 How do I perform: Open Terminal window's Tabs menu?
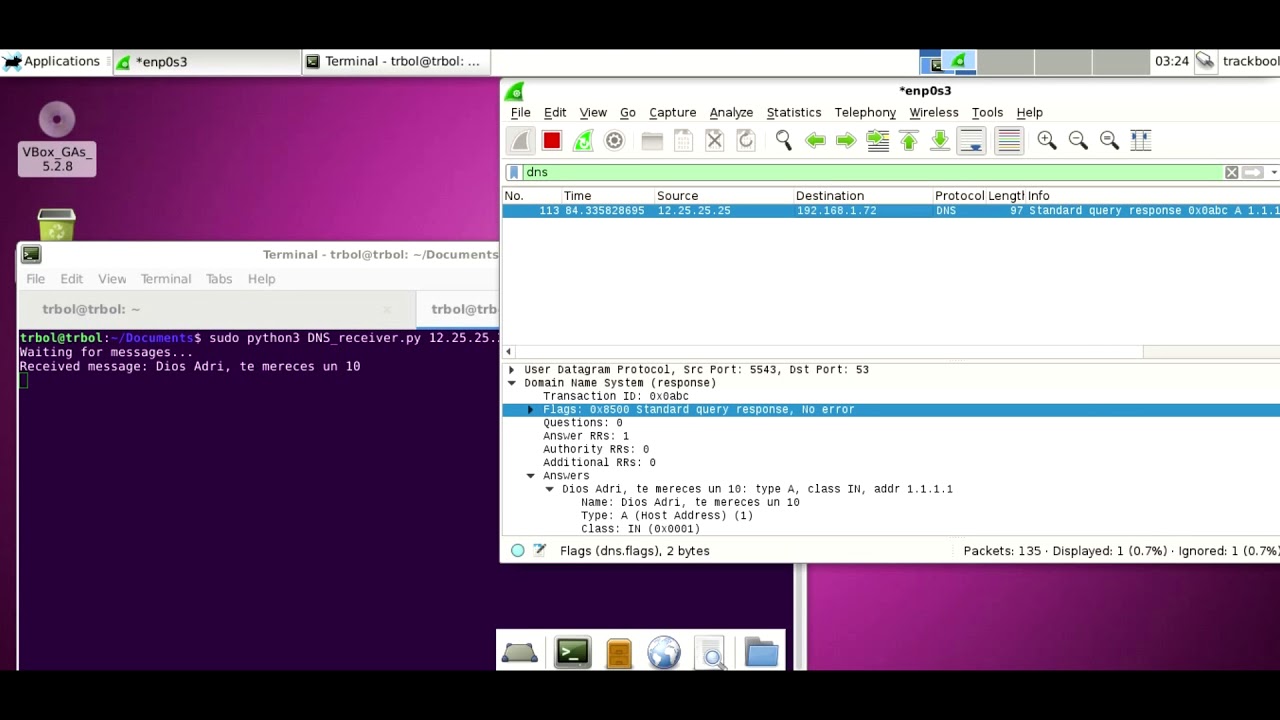219,279
